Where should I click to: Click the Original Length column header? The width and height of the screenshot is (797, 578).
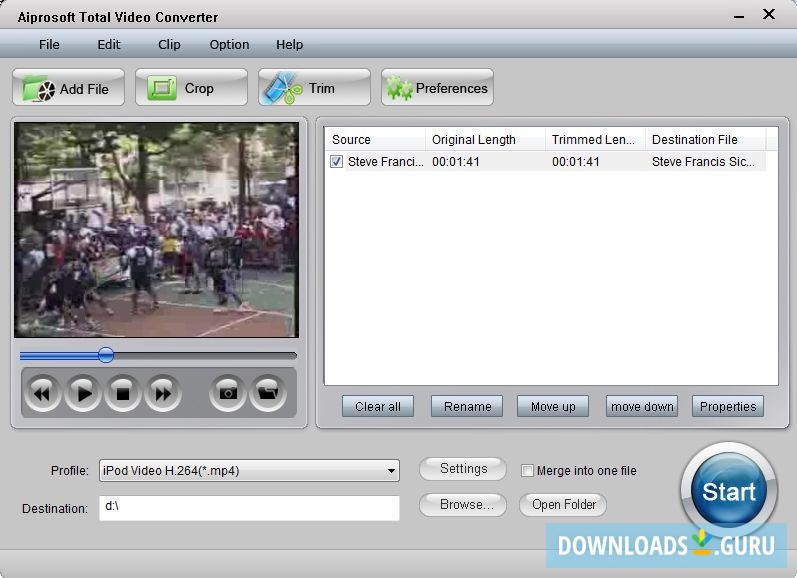(485, 139)
